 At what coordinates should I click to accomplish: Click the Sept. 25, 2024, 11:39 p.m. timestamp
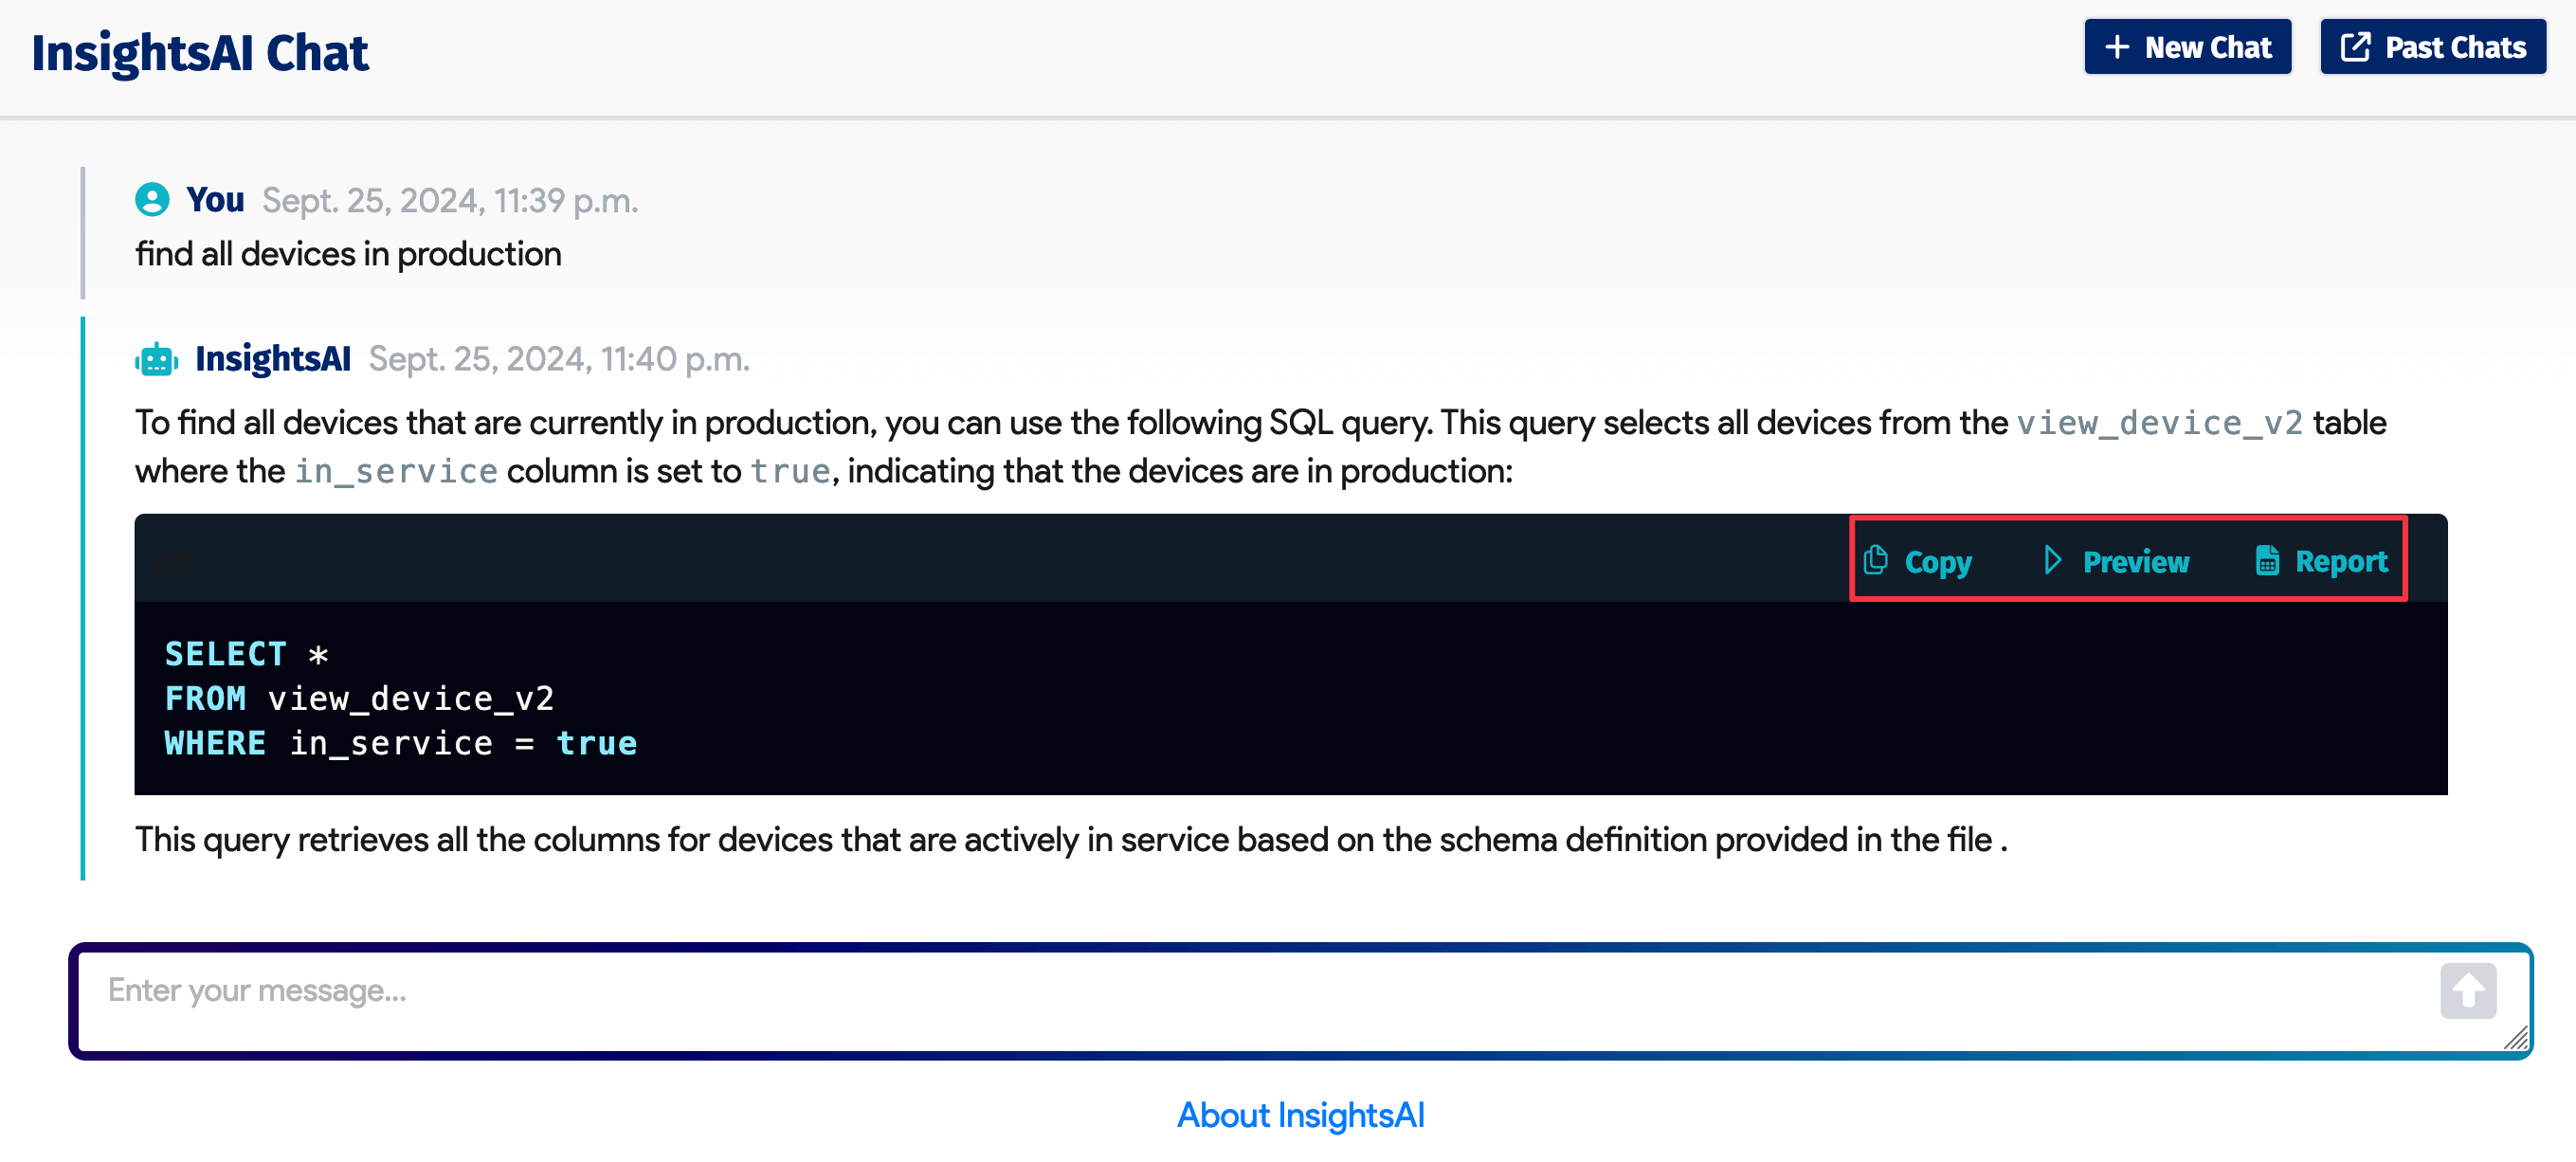pyautogui.click(x=450, y=200)
